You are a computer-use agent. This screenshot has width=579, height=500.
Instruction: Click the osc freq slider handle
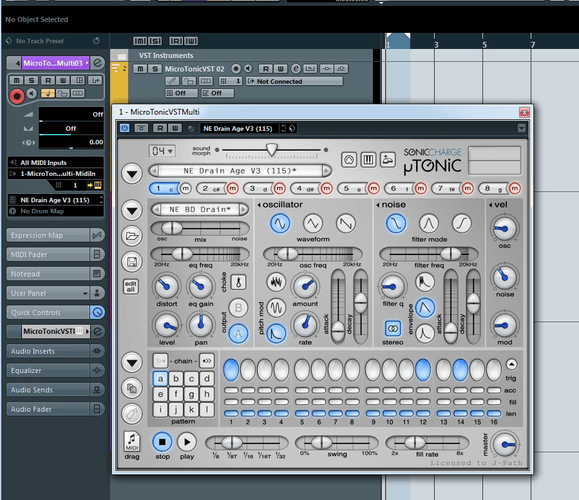tap(287, 254)
